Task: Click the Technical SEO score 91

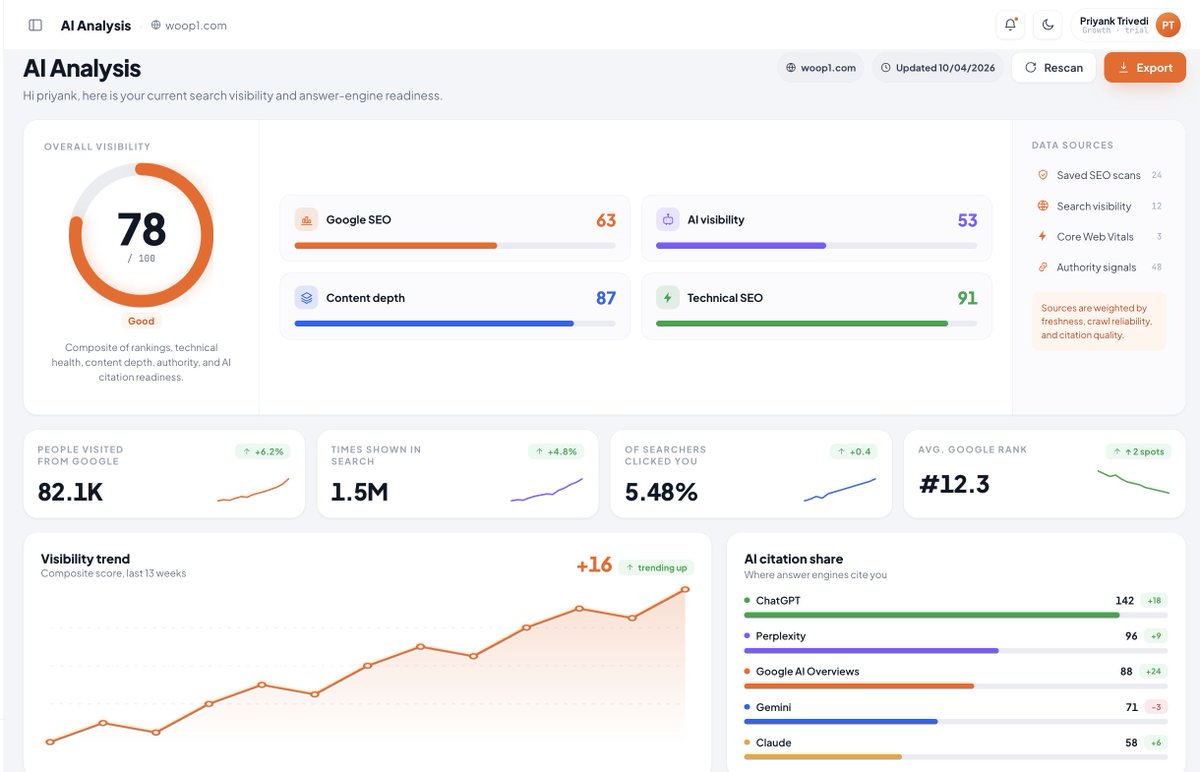Action: point(967,298)
